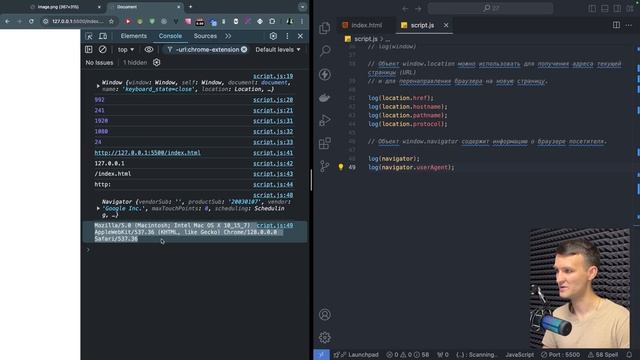
Task: Click the 1 hidden messages label
Action: click(x=135, y=62)
